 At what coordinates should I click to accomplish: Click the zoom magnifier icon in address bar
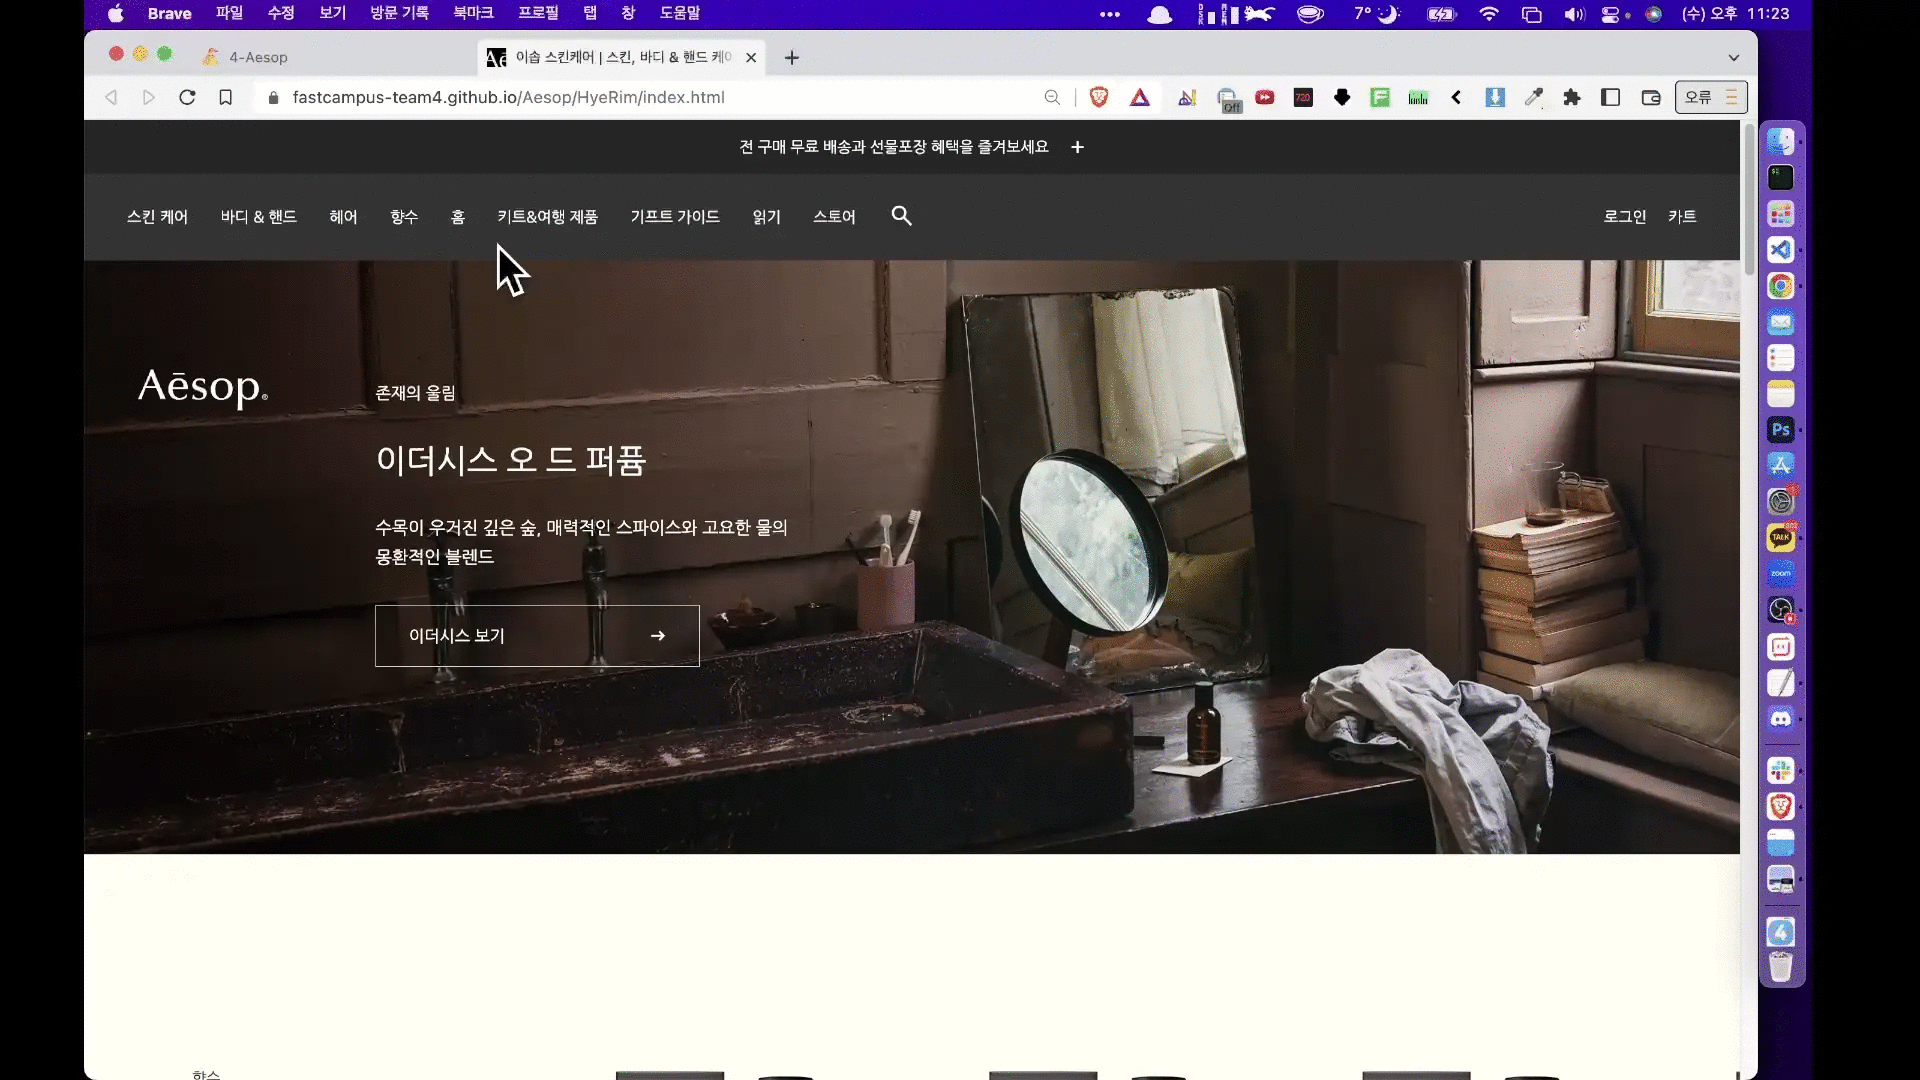coord(1052,98)
